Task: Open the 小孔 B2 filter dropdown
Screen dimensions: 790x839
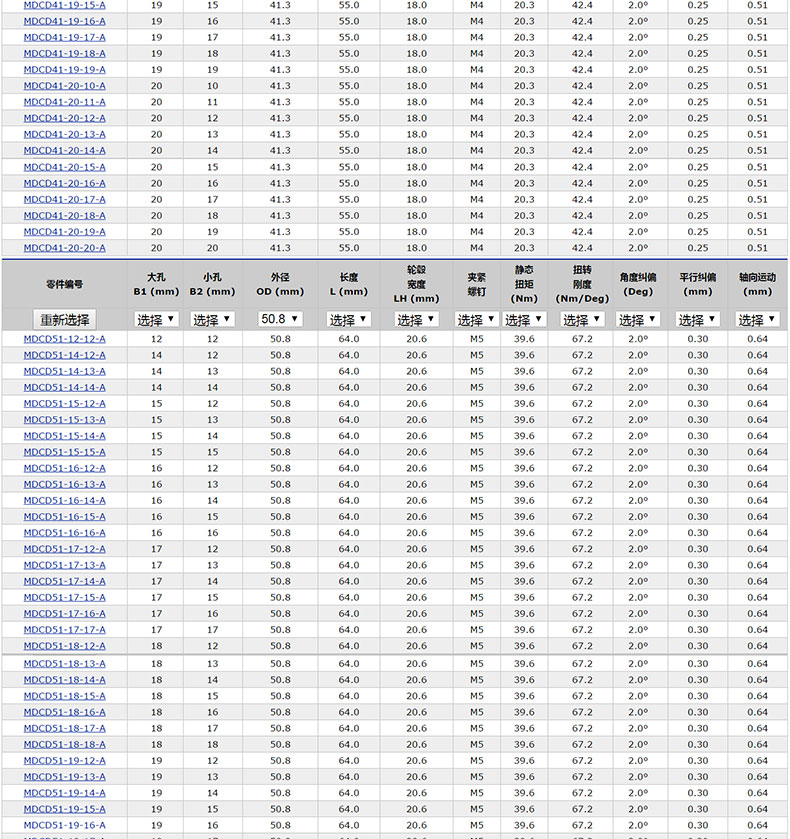Action: pyautogui.click(x=212, y=320)
